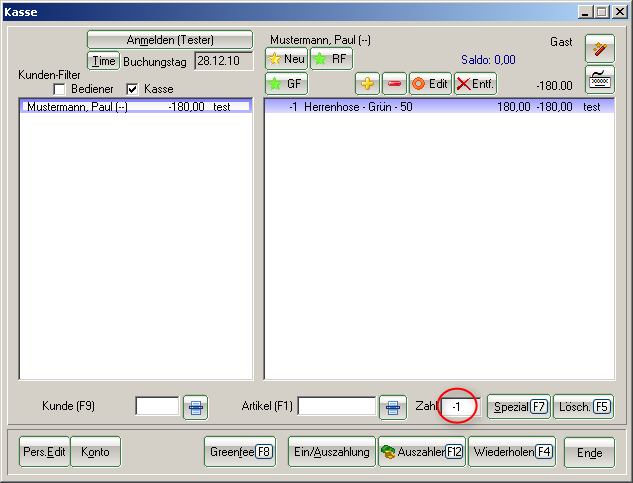This screenshot has height=483, width=633.
Task: Click the Gast label
Action: 561,42
